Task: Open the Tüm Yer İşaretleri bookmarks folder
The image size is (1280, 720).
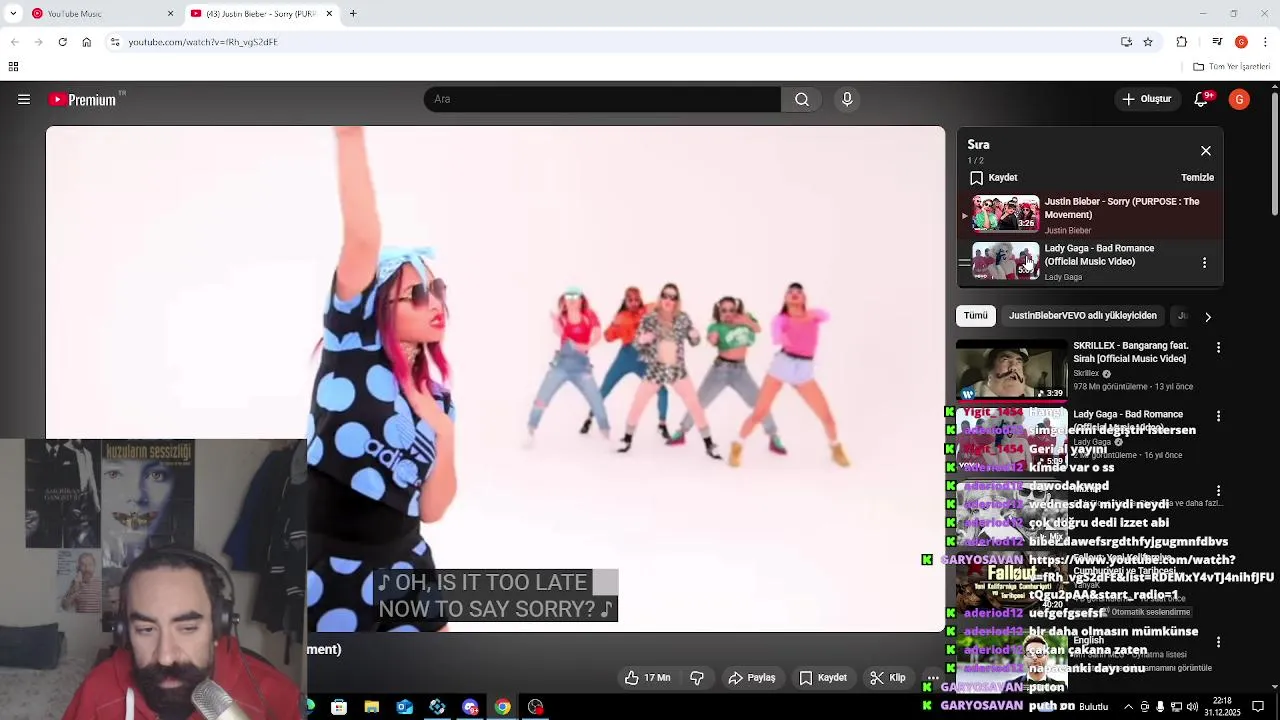Action: click(1232, 67)
